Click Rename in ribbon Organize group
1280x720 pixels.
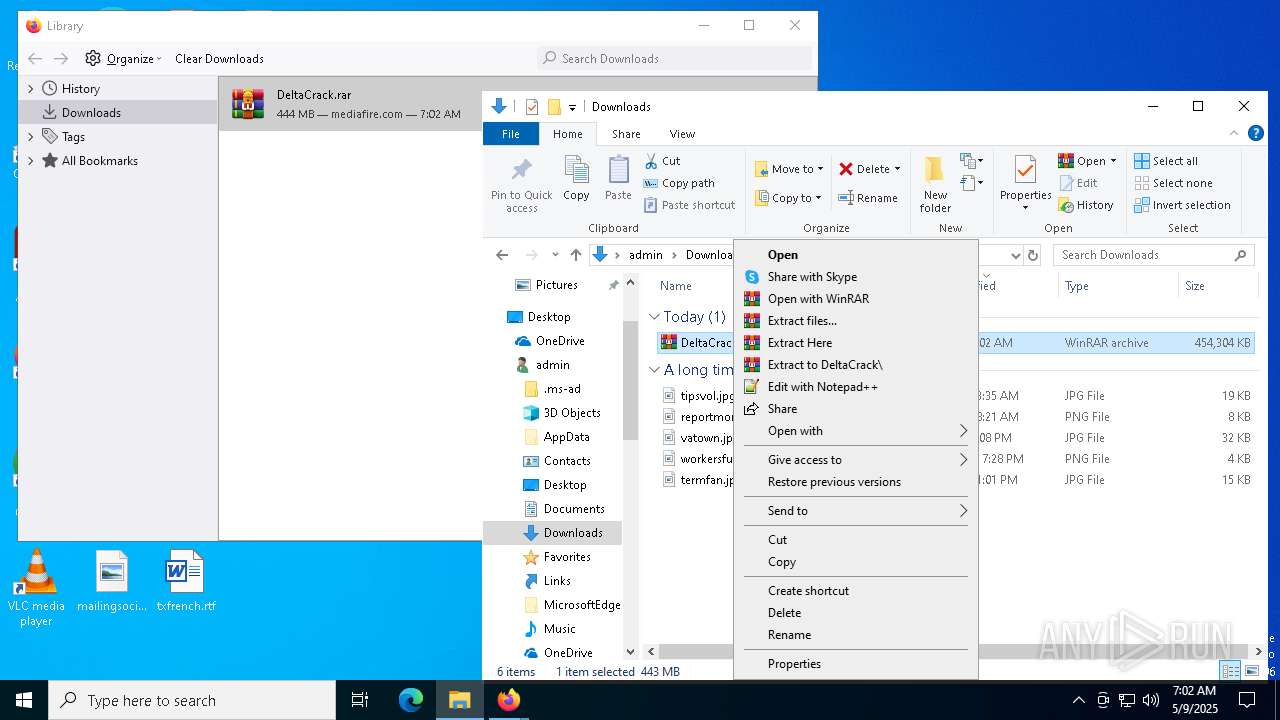point(868,198)
